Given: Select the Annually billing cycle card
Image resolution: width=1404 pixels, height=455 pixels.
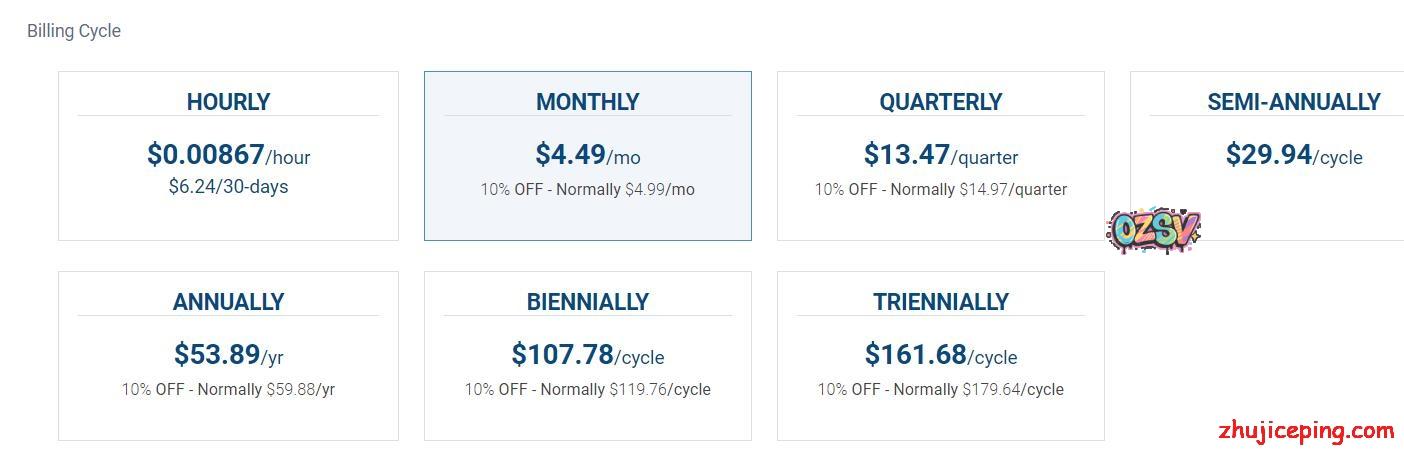Looking at the screenshot, I should pyautogui.click(x=228, y=355).
